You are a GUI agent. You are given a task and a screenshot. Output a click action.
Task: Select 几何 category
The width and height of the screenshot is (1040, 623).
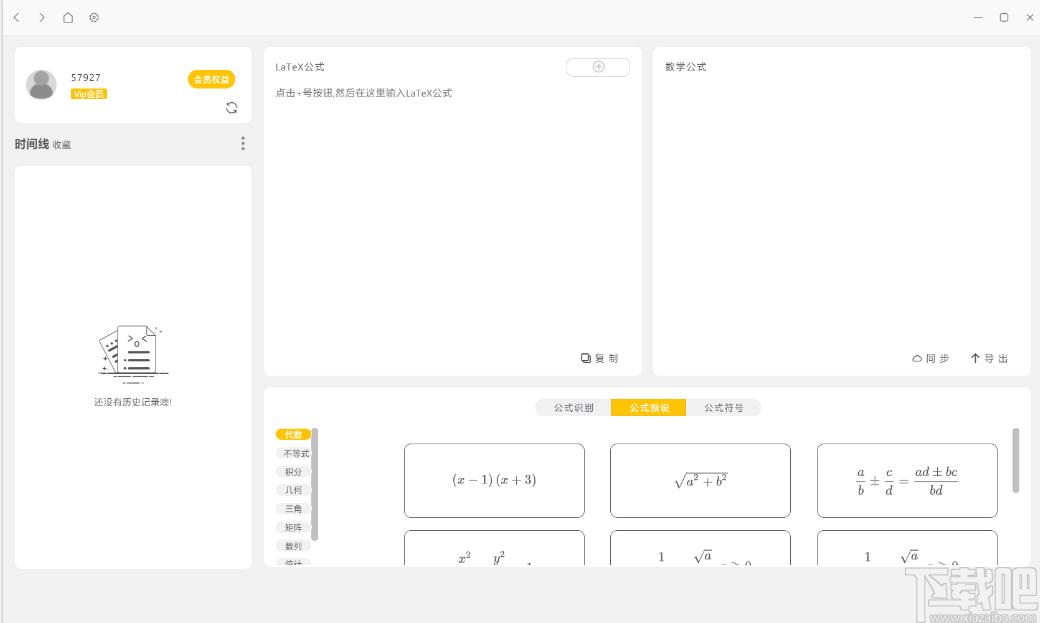click(x=293, y=490)
